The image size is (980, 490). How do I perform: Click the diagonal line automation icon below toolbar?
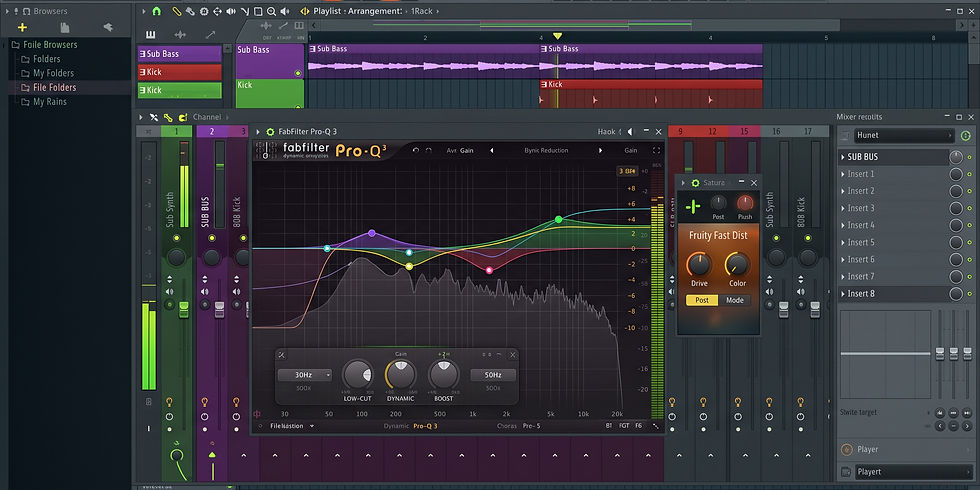(x=210, y=34)
